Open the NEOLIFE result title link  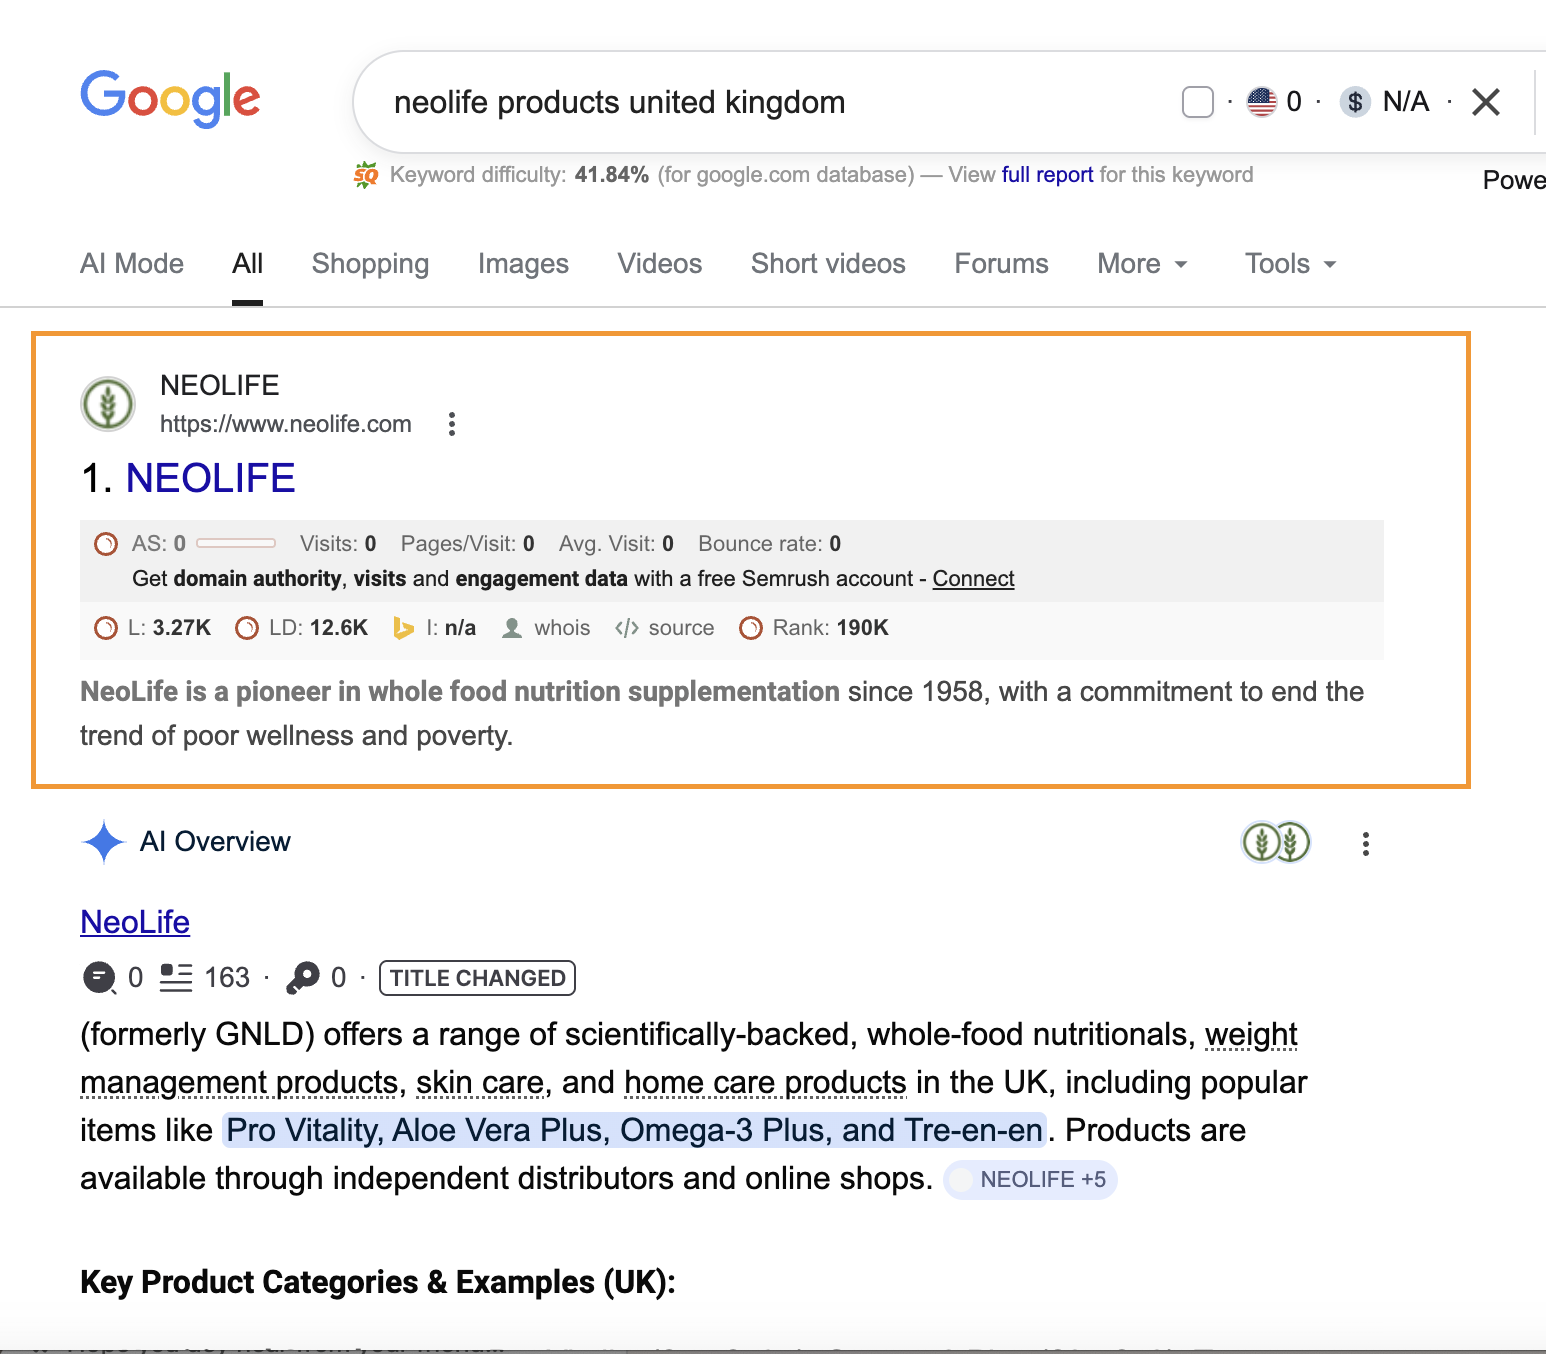(x=210, y=479)
